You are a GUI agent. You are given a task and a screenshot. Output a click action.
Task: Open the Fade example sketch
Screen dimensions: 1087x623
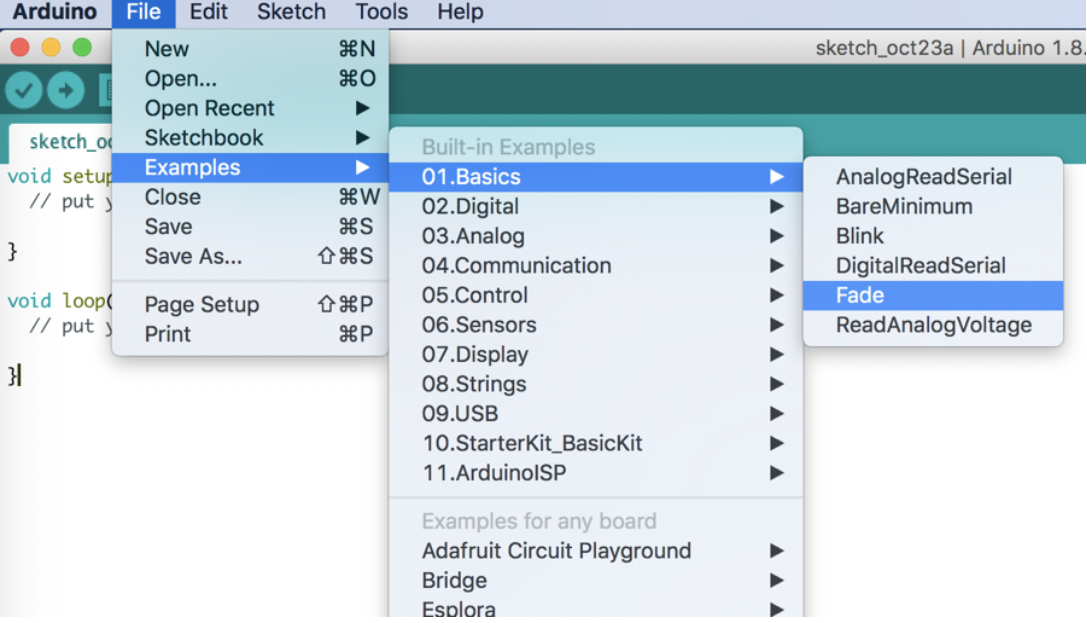(933, 295)
